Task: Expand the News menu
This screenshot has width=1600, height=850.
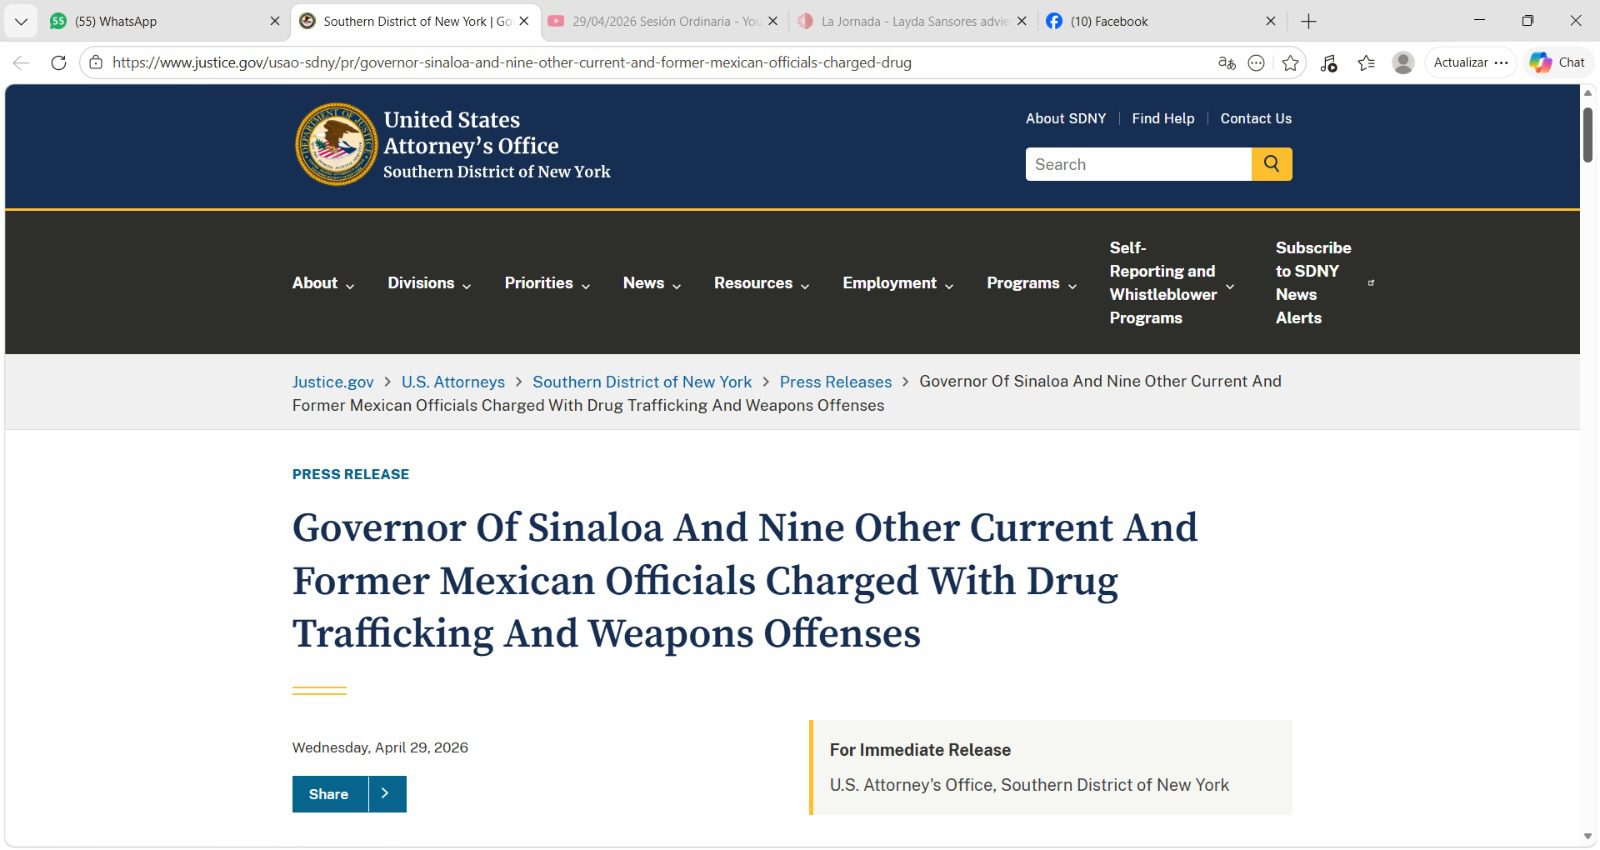Action: [x=652, y=283]
